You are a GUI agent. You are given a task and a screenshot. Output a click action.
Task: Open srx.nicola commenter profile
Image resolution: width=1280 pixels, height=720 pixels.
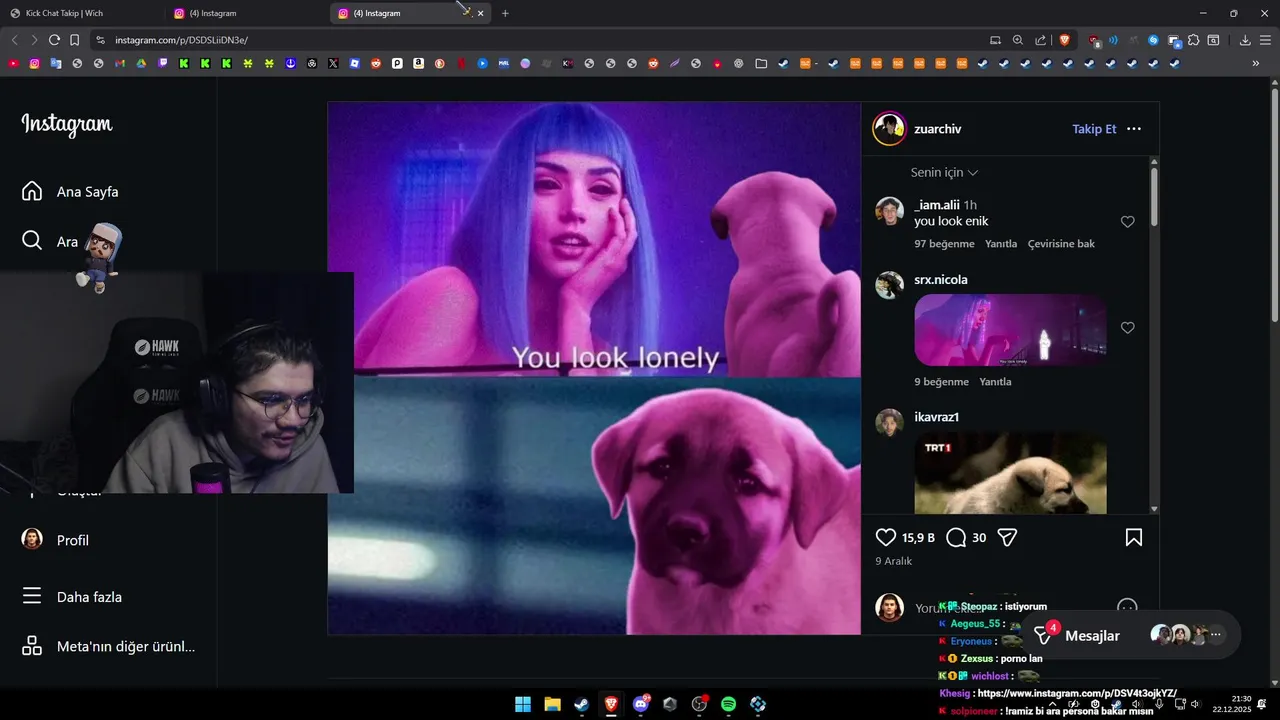(x=940, y=280)
